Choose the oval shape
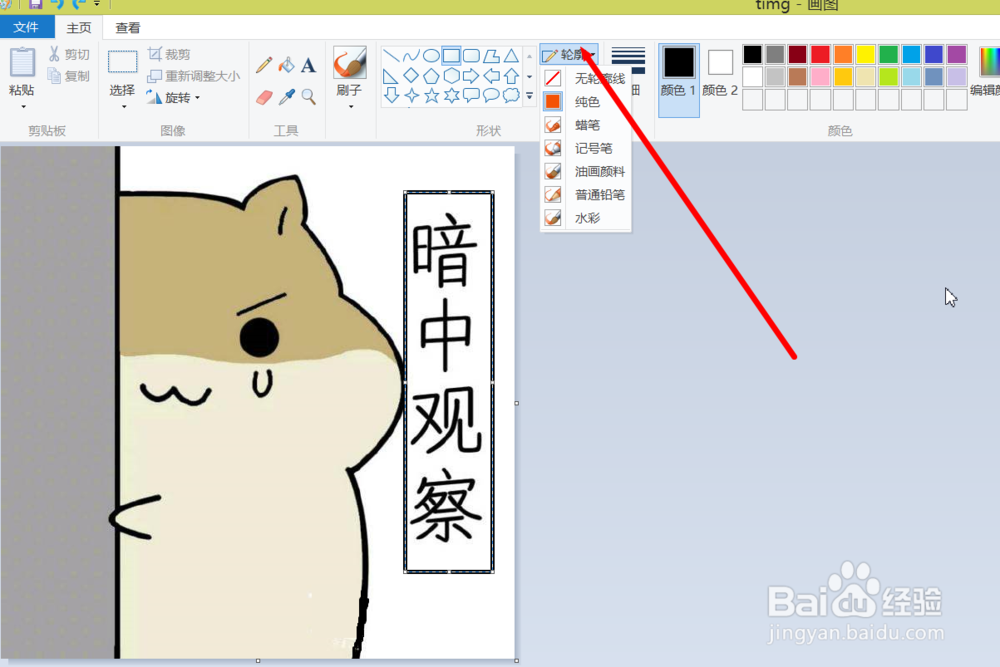The height and width of the screenshot is (667, 1000). coord(431,55)
